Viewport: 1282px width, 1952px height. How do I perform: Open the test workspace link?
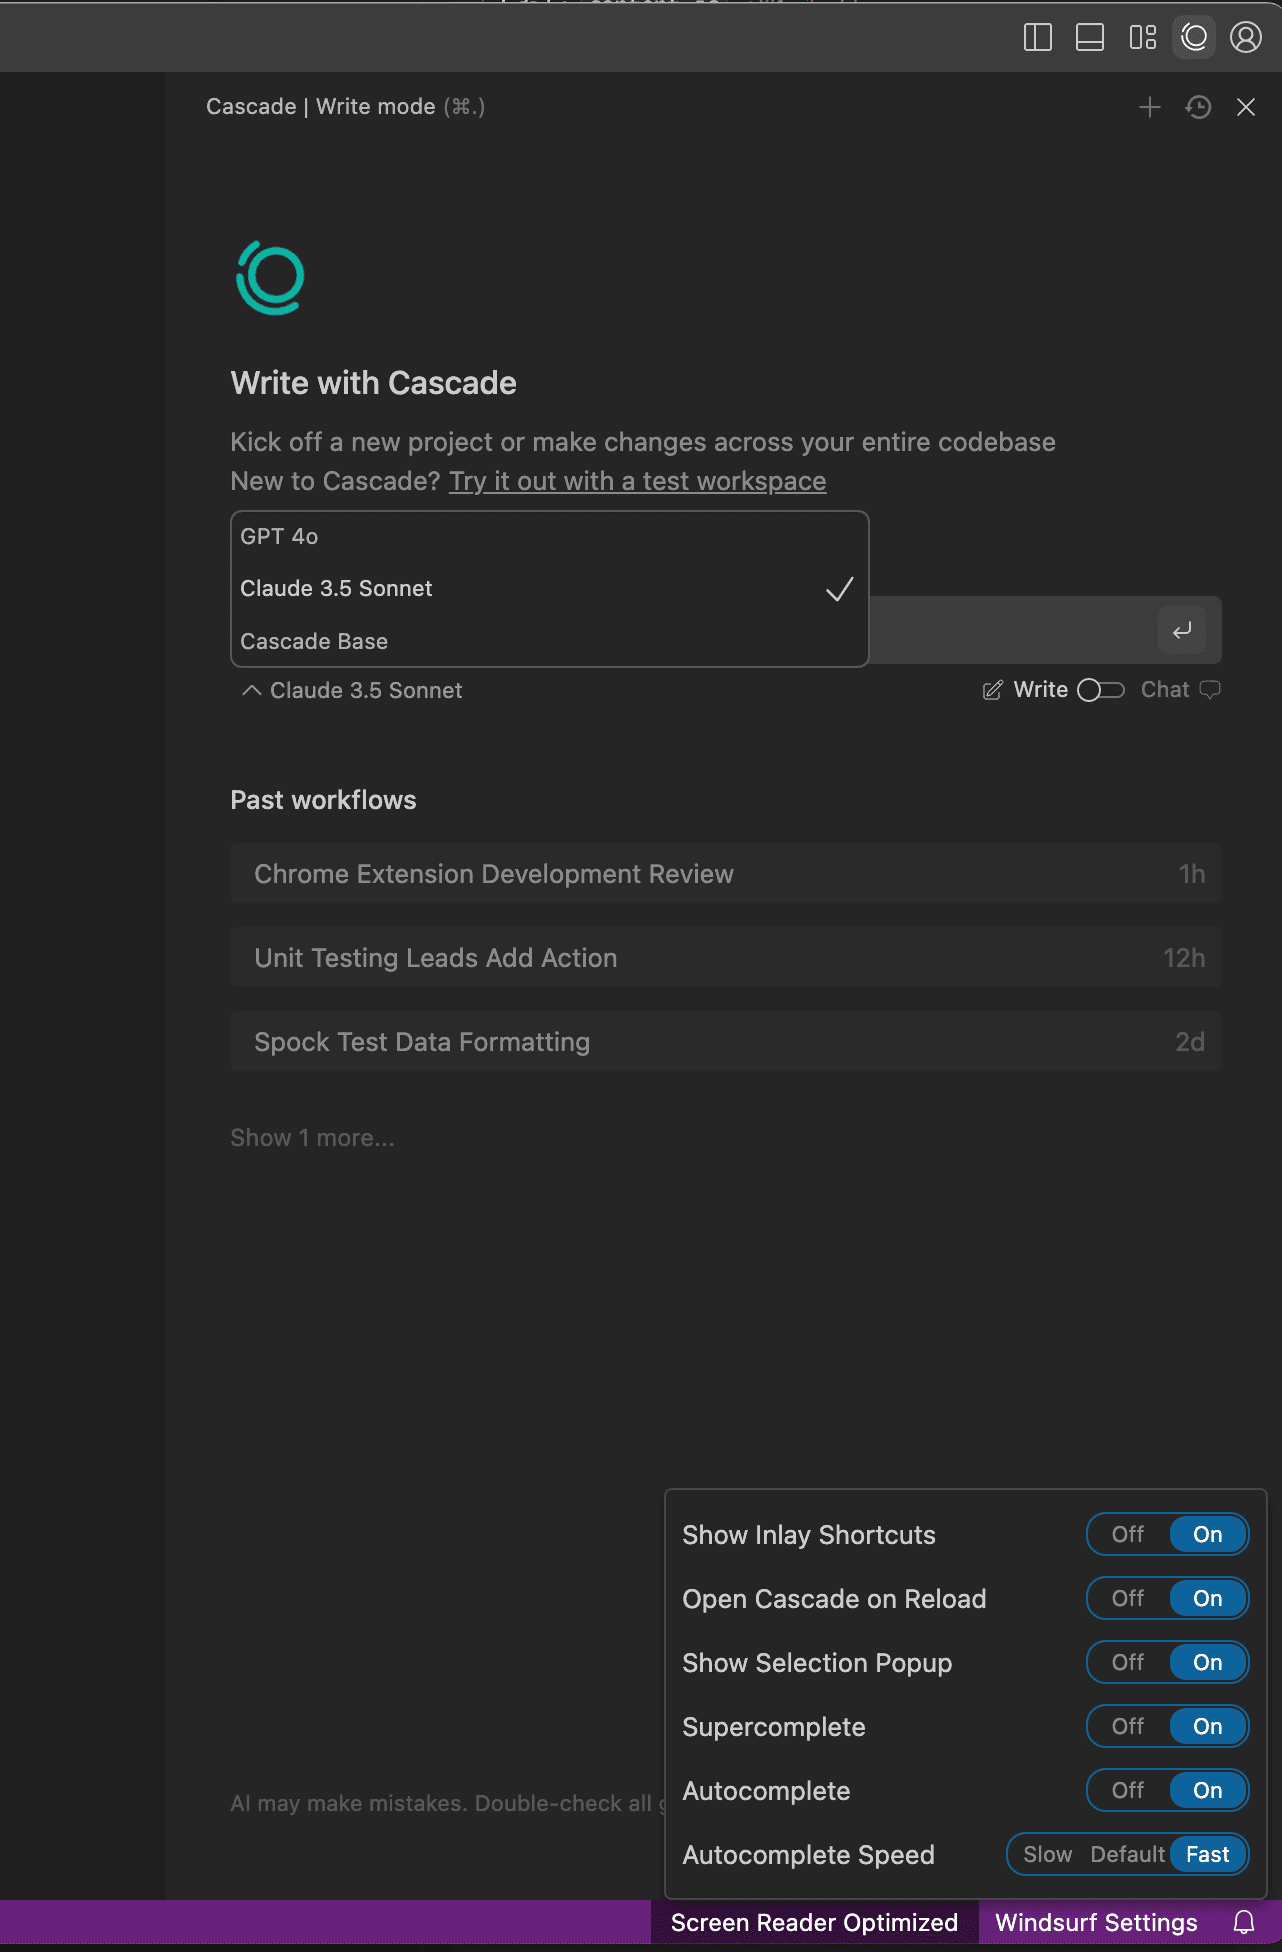click(638, 481)
